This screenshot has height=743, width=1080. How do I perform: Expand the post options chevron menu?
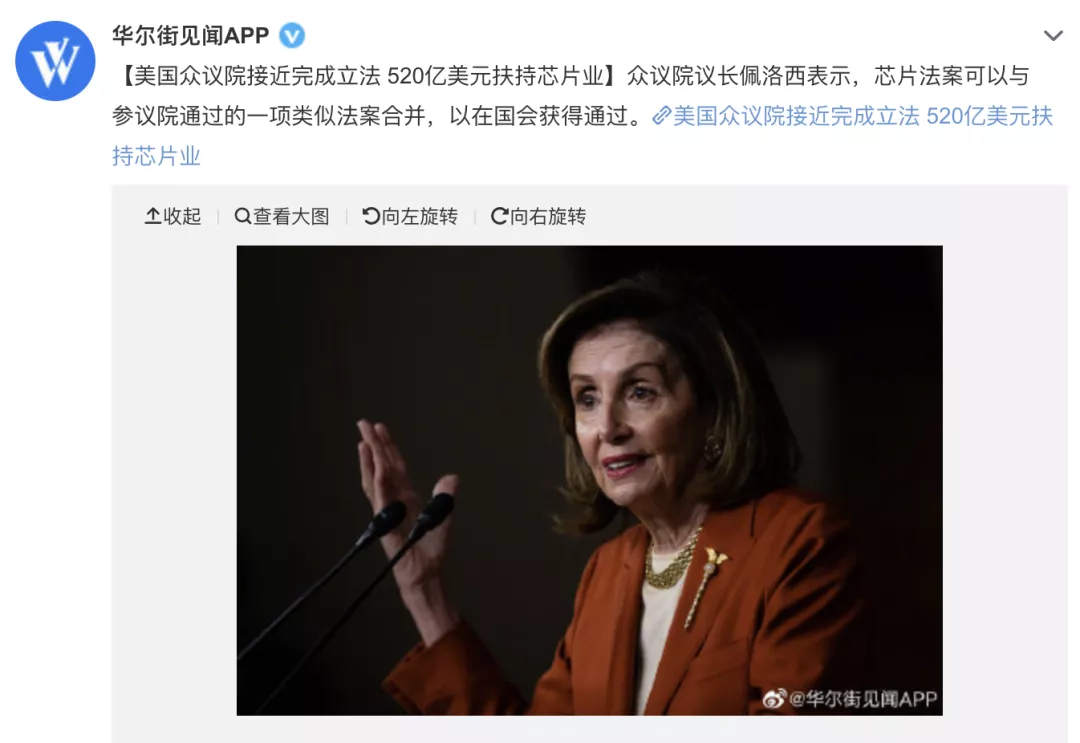pos(1053,35)
